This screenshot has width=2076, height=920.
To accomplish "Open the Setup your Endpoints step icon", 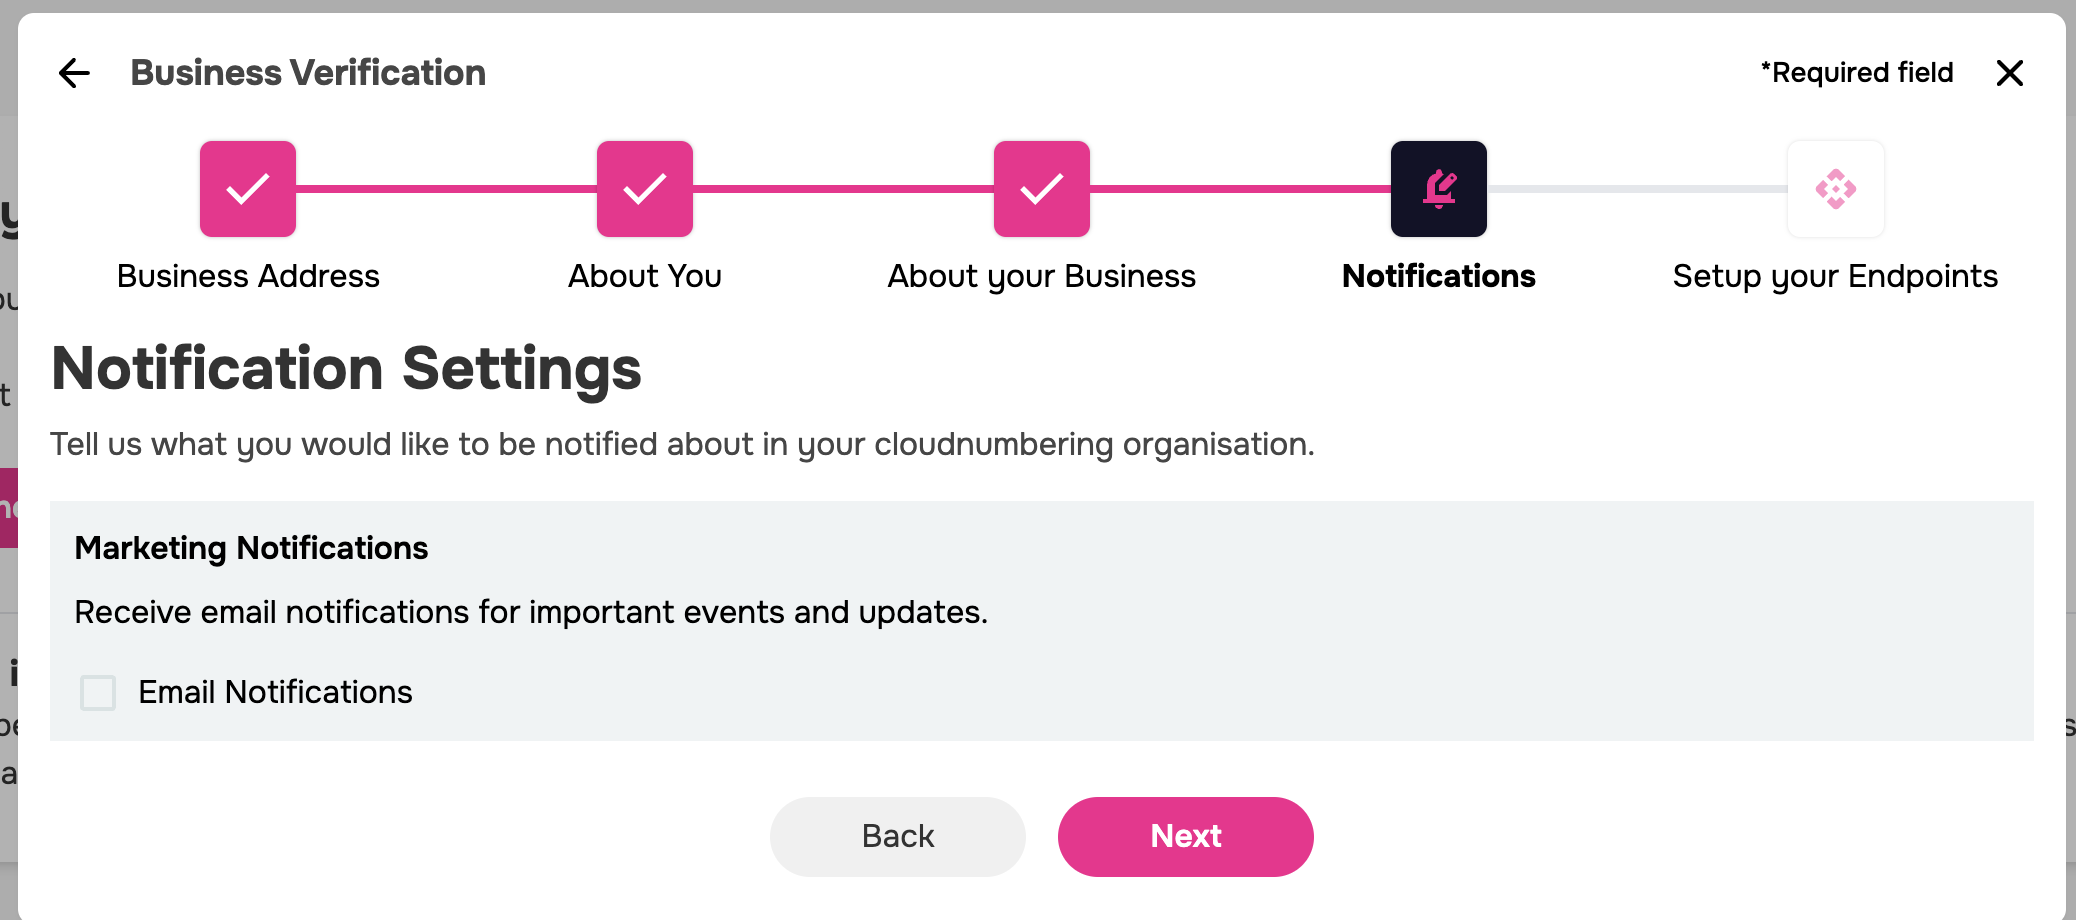I will [x=1836, y=189].
